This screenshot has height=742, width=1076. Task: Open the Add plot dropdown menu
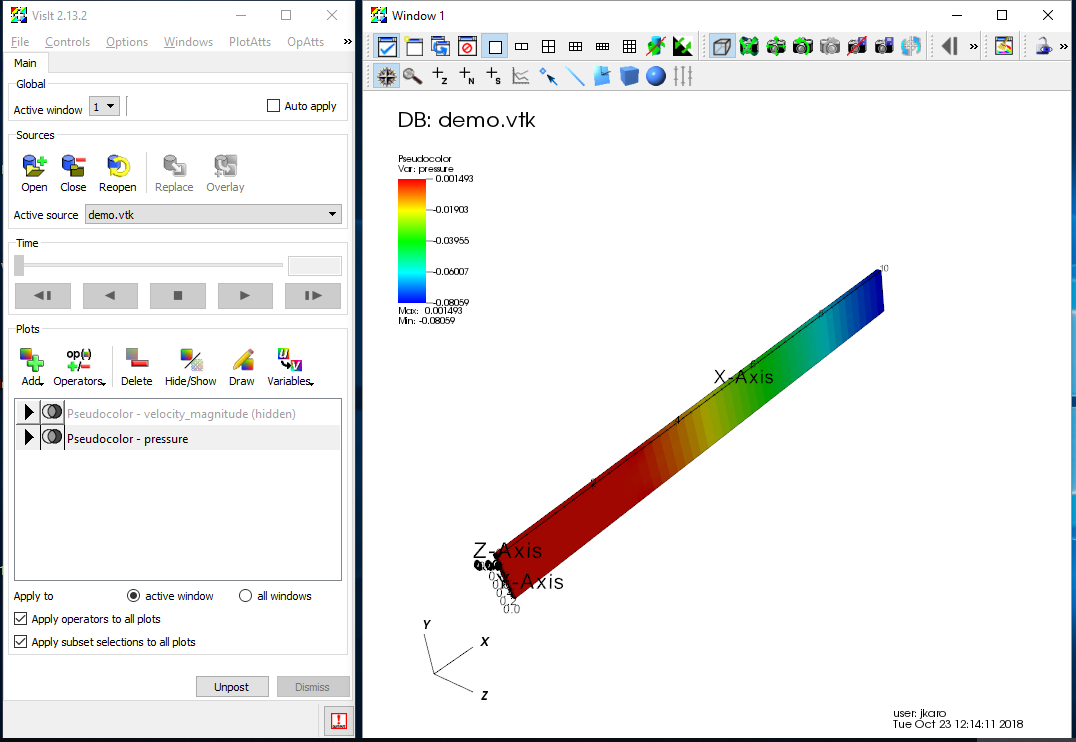32,366
